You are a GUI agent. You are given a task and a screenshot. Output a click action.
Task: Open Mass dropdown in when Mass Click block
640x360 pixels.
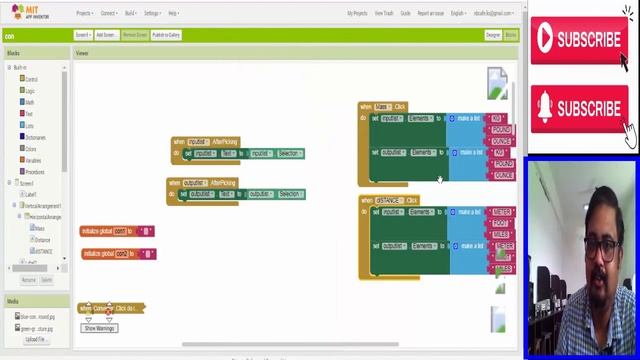pyautogui.click(x=383, y=107)
